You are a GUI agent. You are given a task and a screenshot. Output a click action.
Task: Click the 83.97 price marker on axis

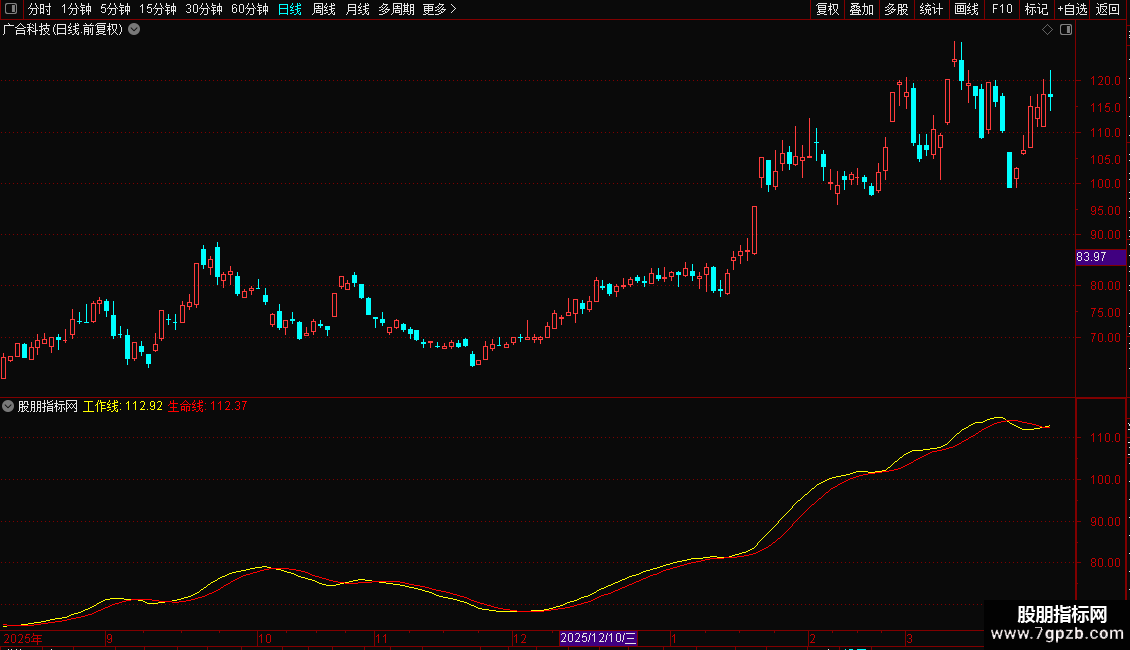pos(1100,257)
